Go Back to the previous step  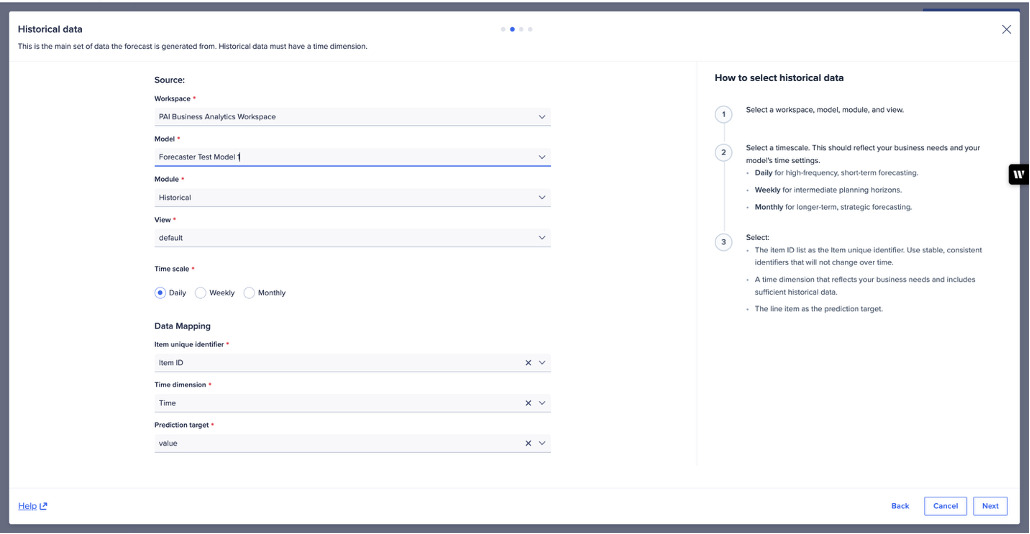point(900,506)
